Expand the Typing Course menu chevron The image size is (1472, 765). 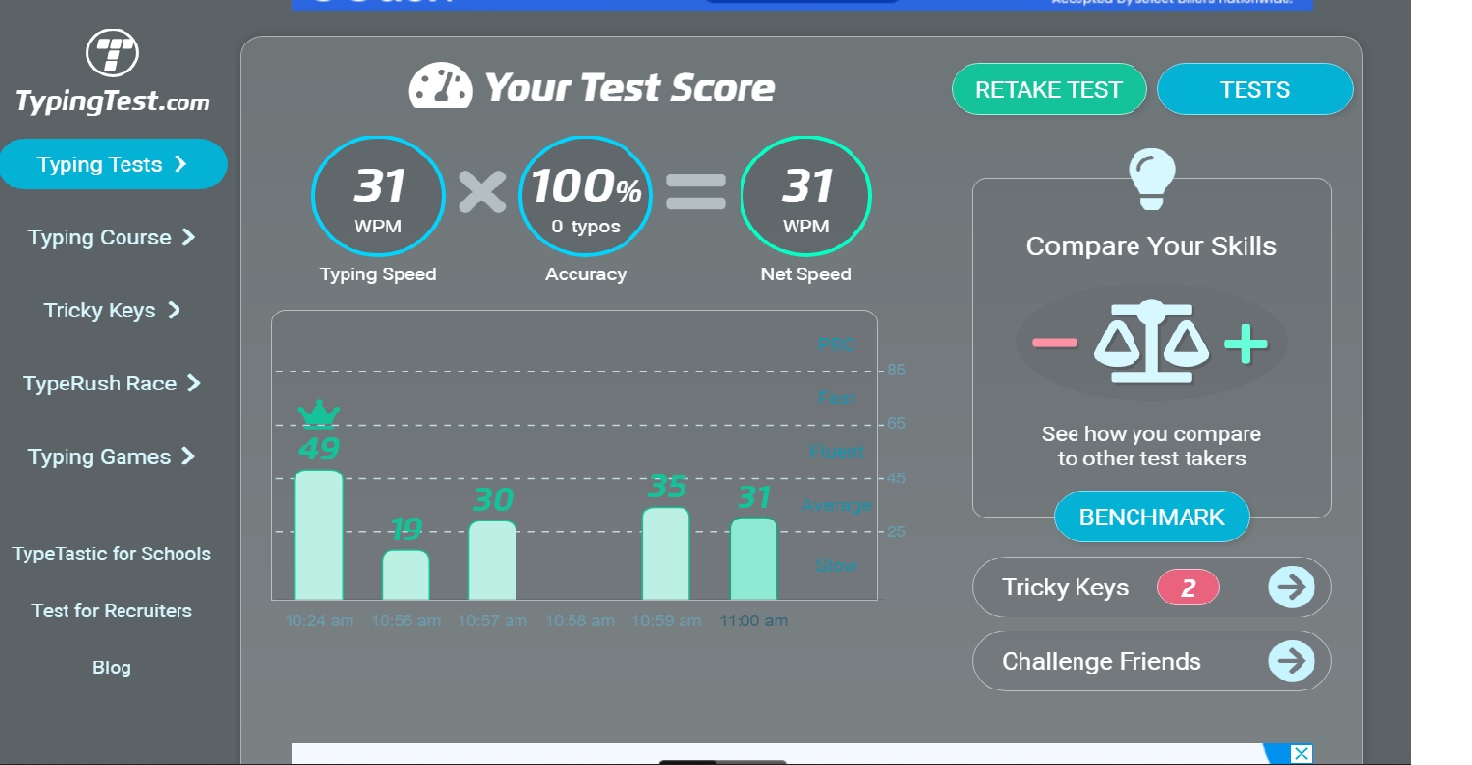(188, 237)
